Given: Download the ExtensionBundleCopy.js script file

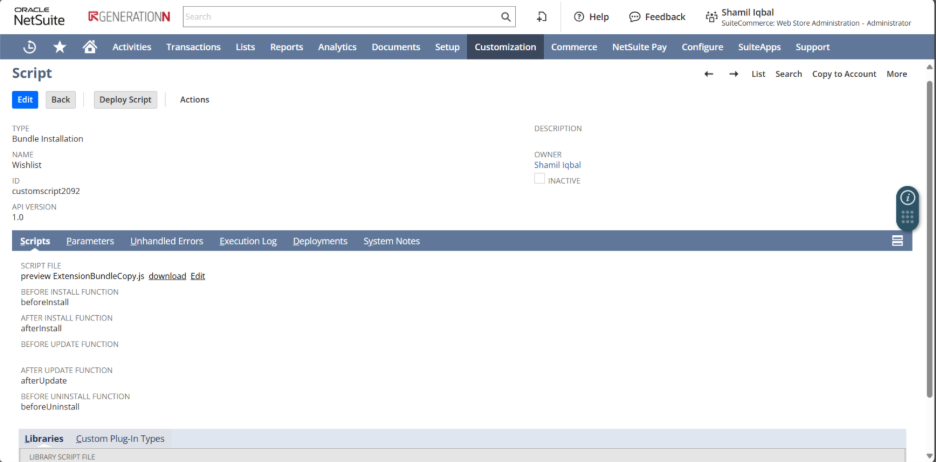Looking at the screenshot, I should (x=167, y=276).
